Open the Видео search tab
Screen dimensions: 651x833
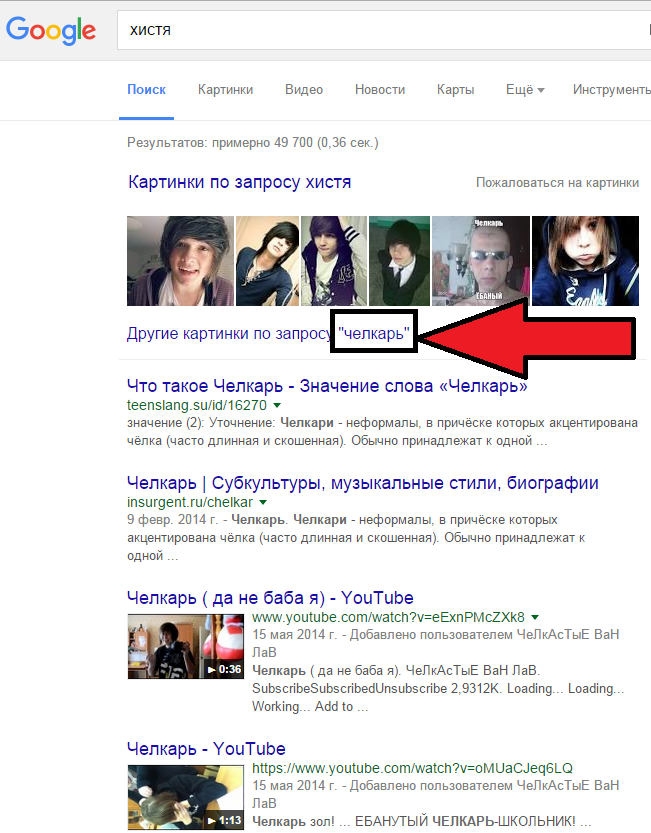(x=304, y=90)
